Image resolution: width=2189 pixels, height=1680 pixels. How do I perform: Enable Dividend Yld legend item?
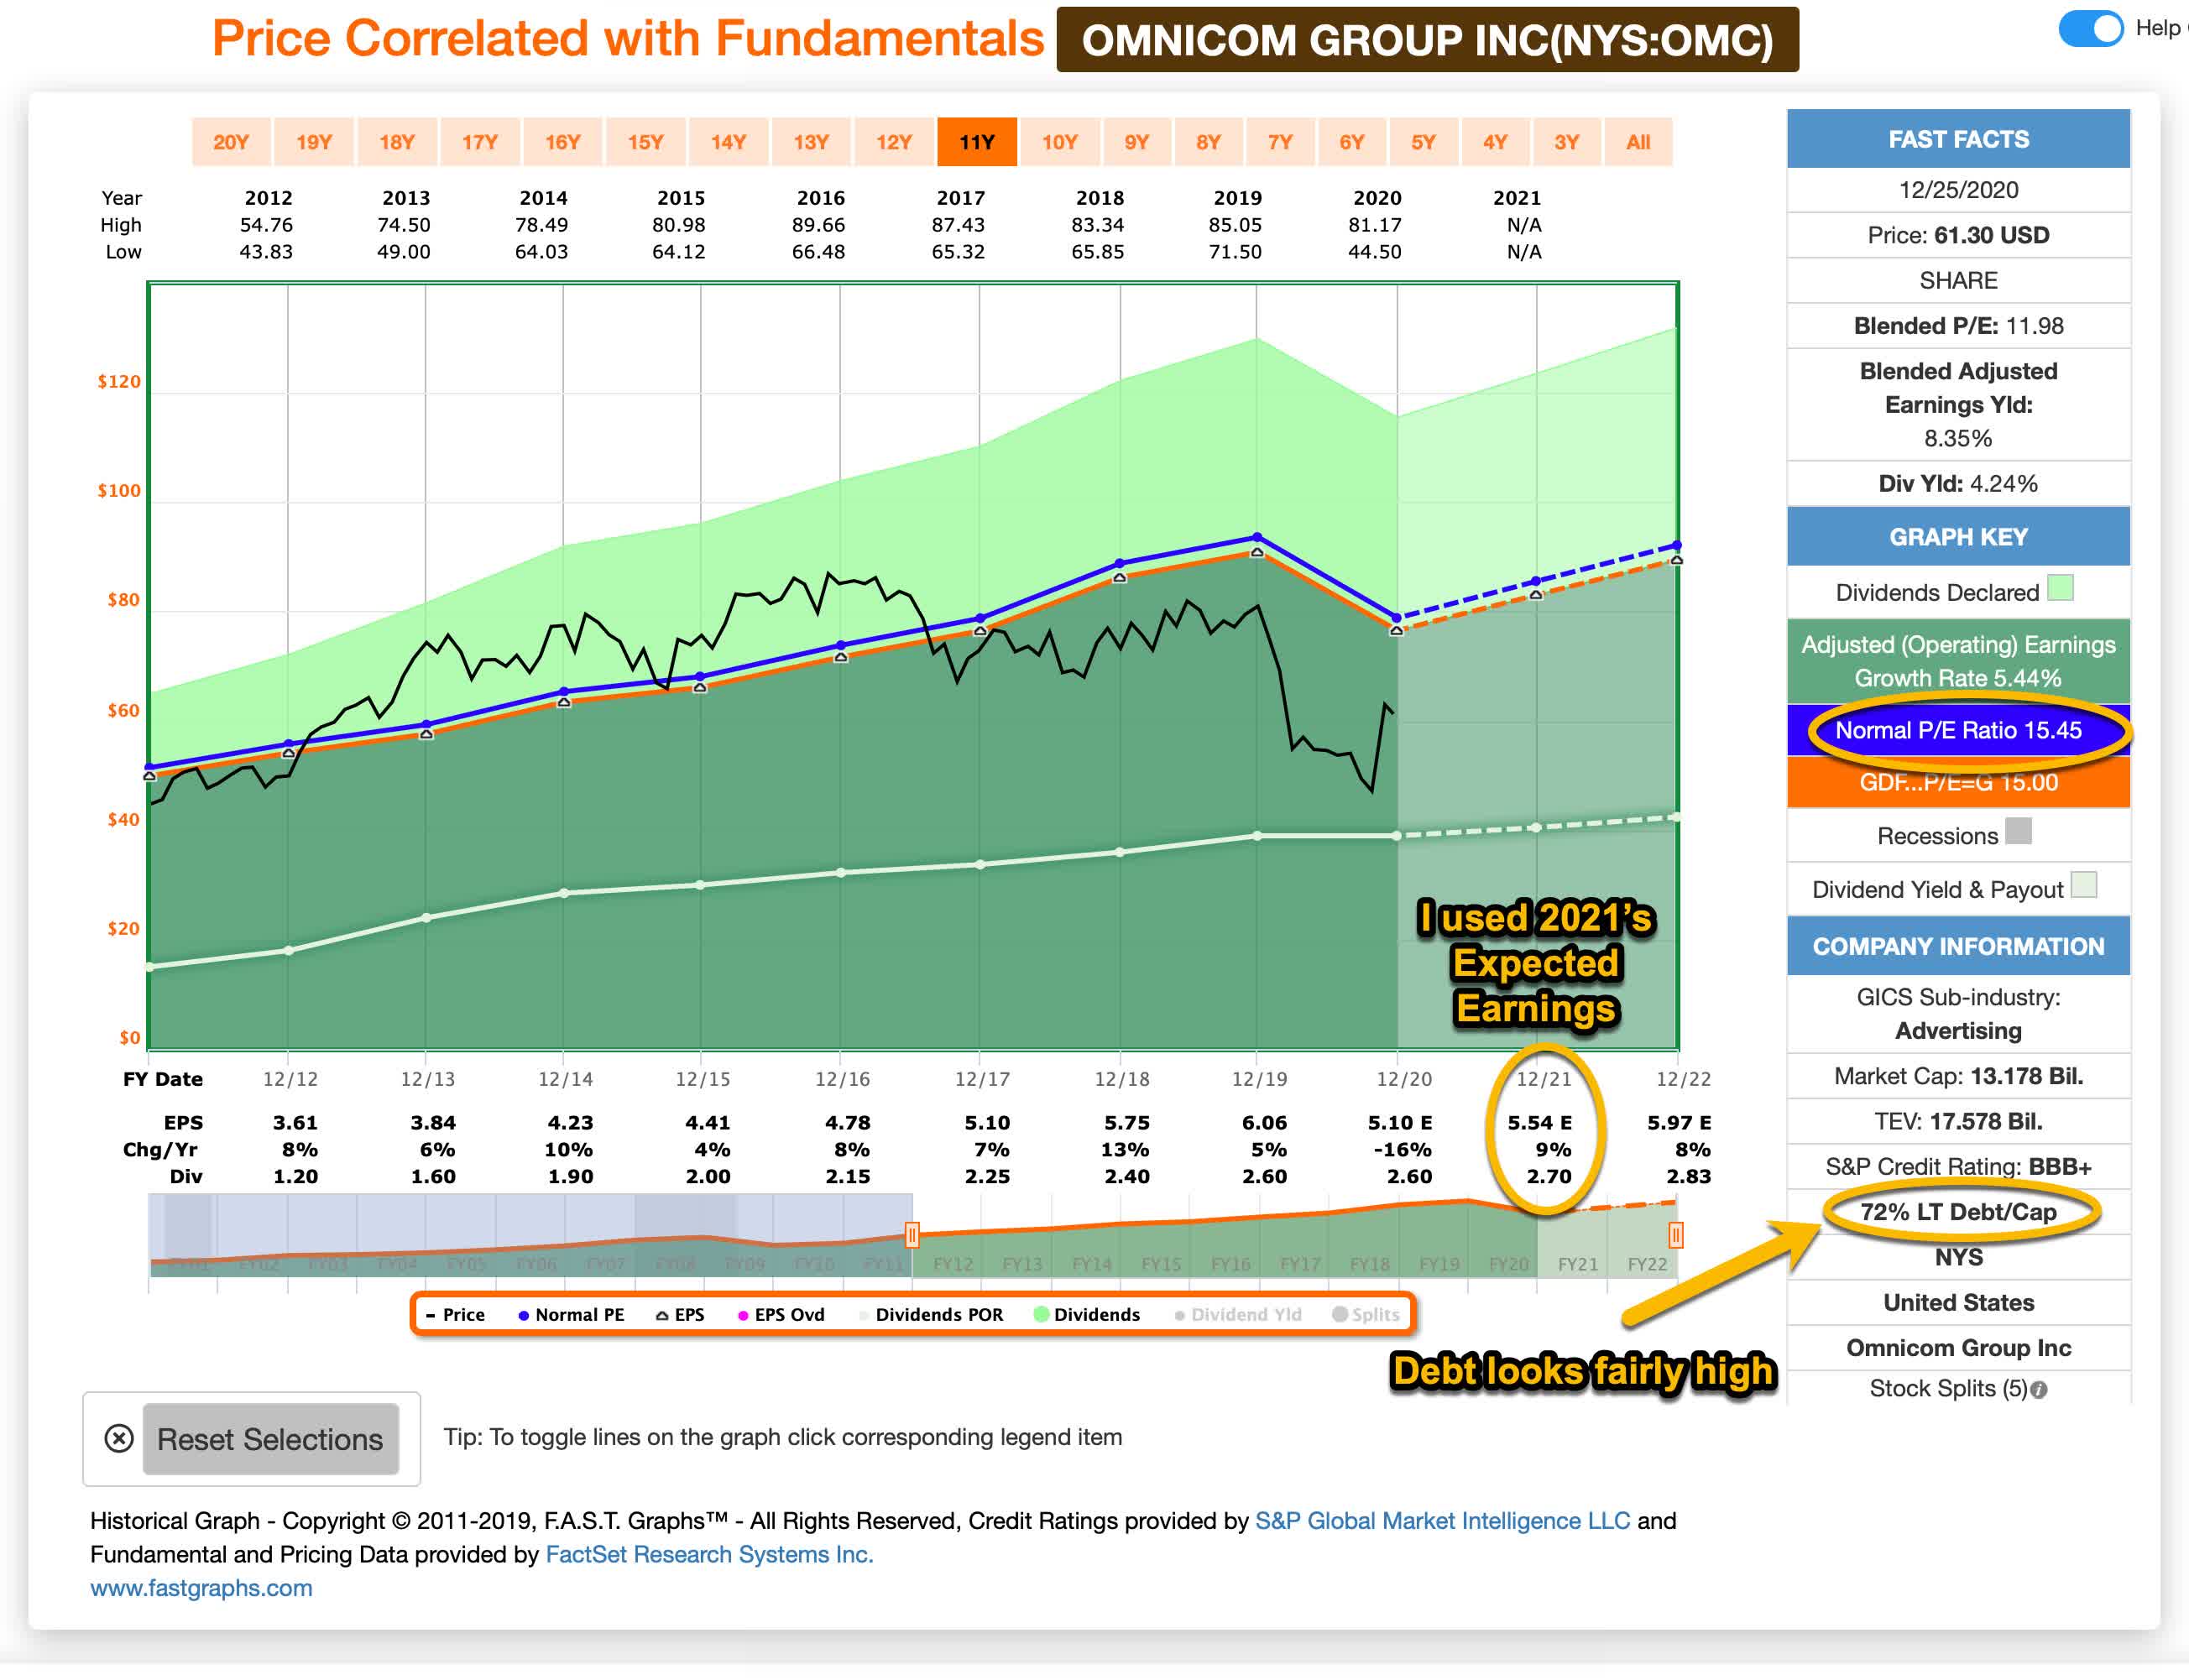[1238, 1315]
